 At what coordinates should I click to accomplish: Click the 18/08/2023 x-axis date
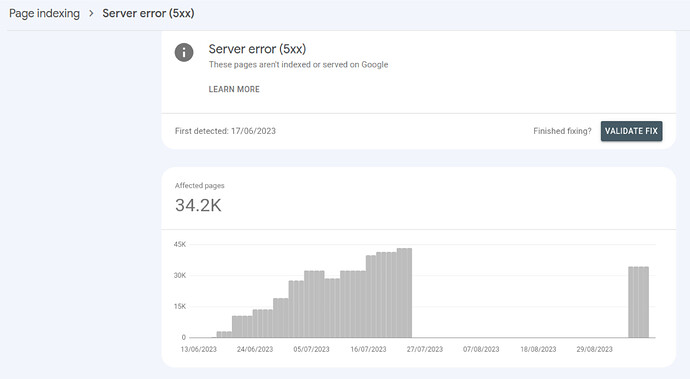[538, 349]
